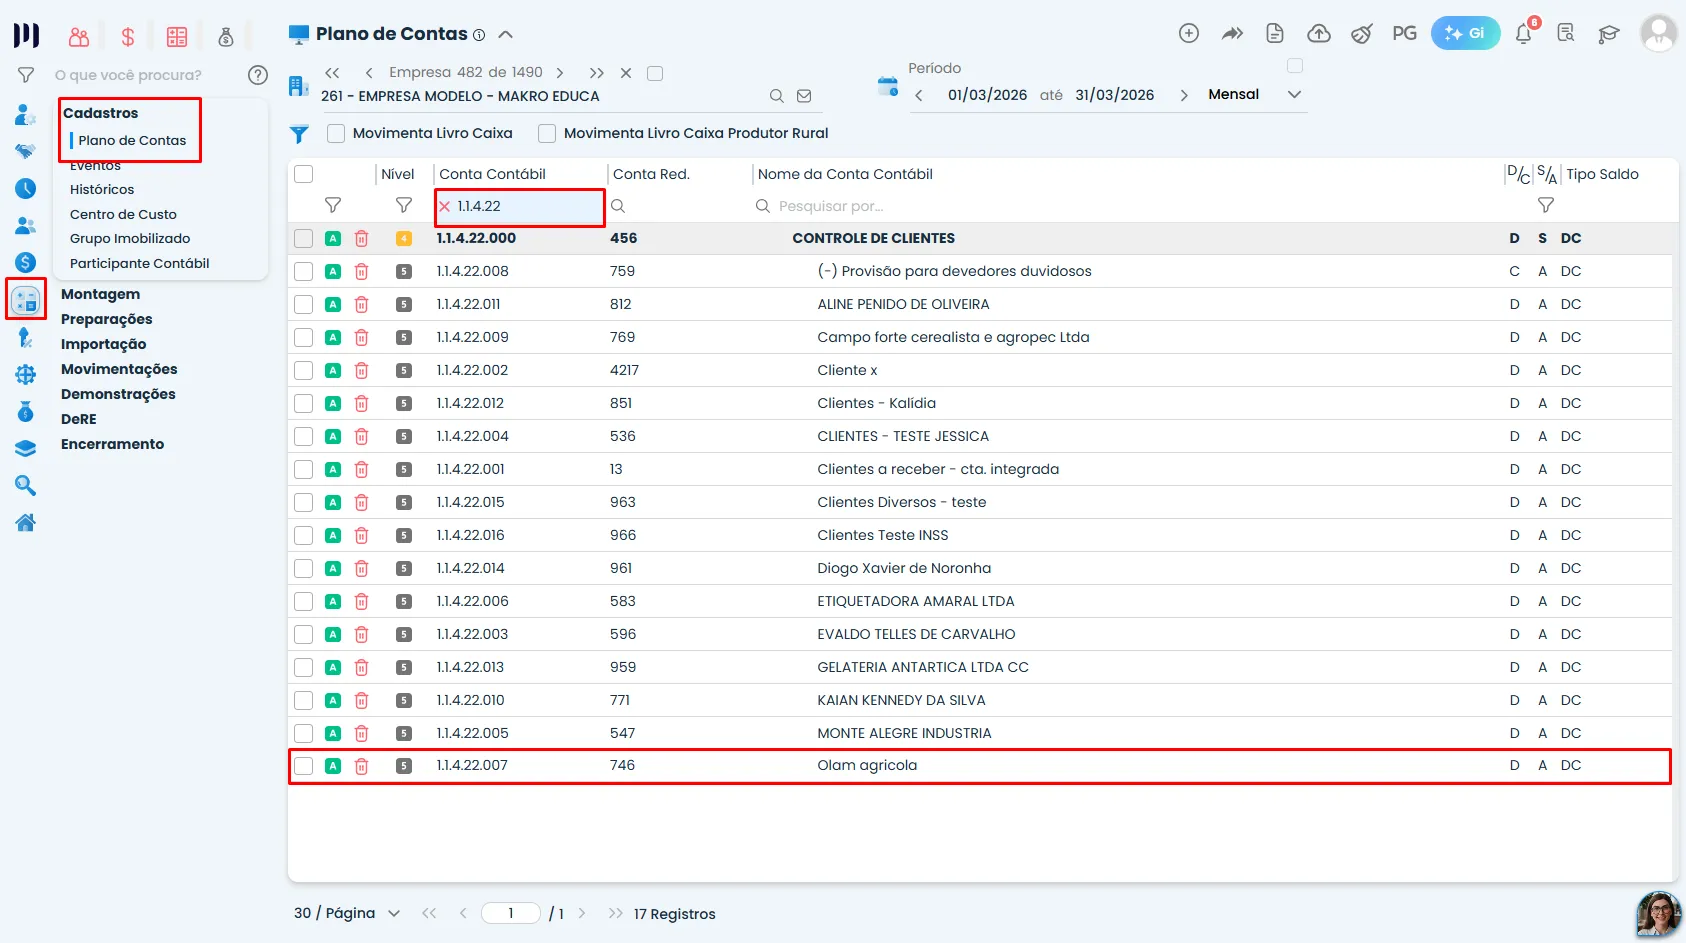Screen dimensions: 1686x943
Task: Delete the Cliente x account row
Action: coord(362,370)
